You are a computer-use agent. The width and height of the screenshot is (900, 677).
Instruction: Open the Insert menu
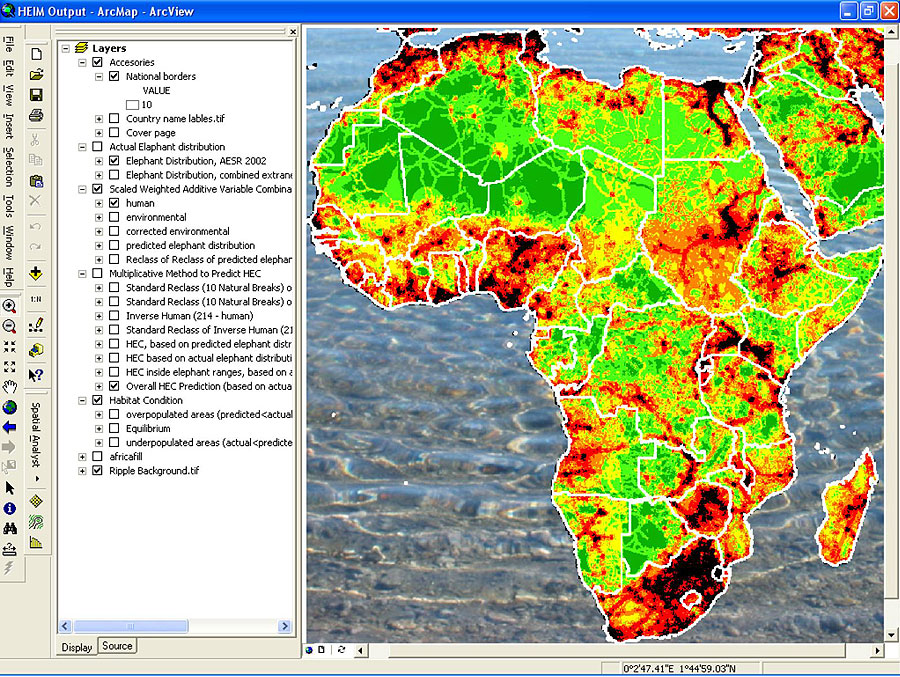point(8,126)
